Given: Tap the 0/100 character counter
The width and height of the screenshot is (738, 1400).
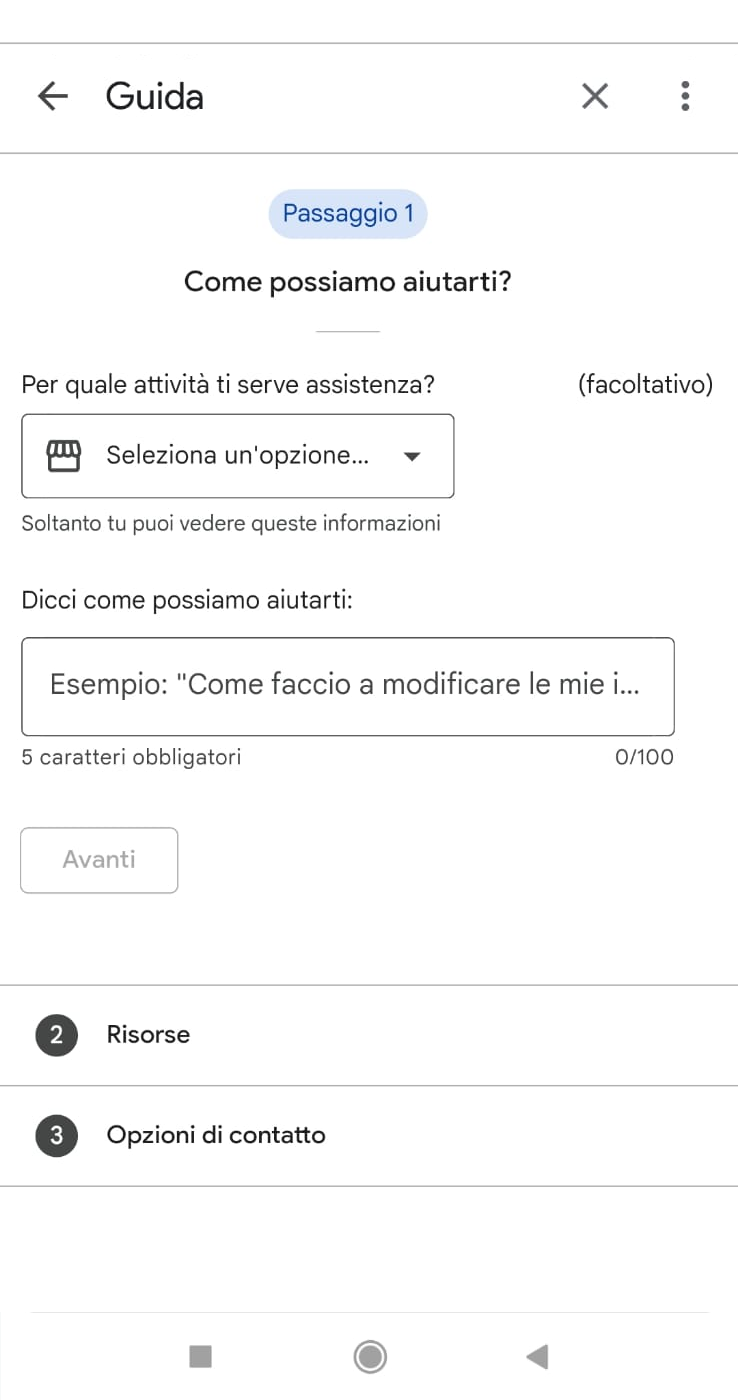Looking at the screenshot, I should [x=645, y=757].
